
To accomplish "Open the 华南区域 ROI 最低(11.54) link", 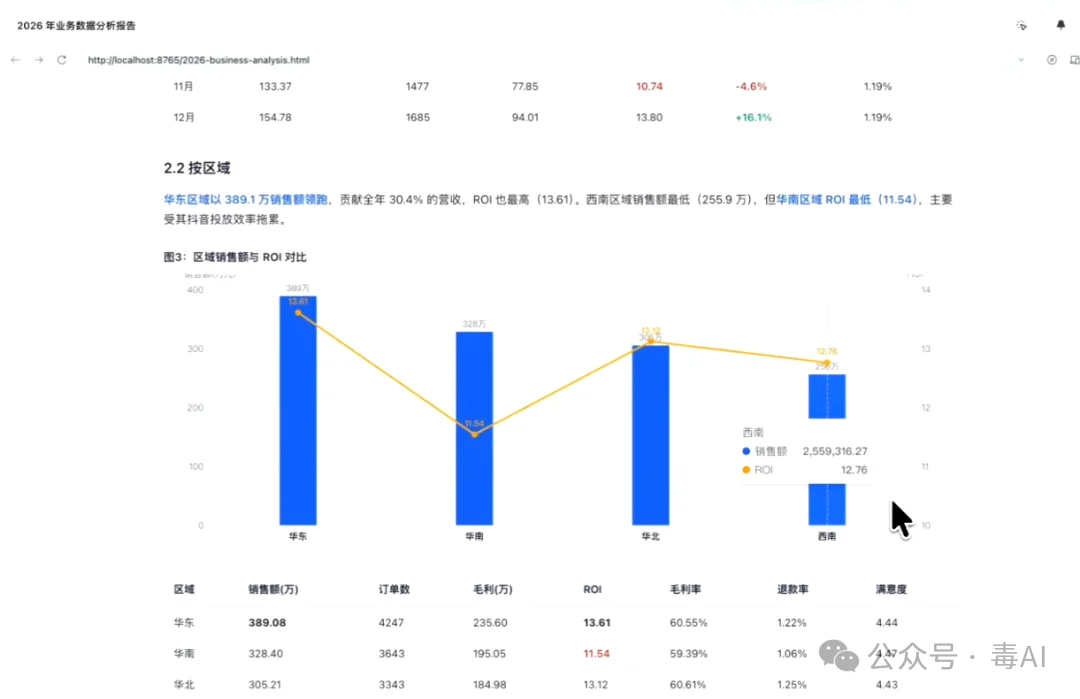I will (x=847, y=200).
